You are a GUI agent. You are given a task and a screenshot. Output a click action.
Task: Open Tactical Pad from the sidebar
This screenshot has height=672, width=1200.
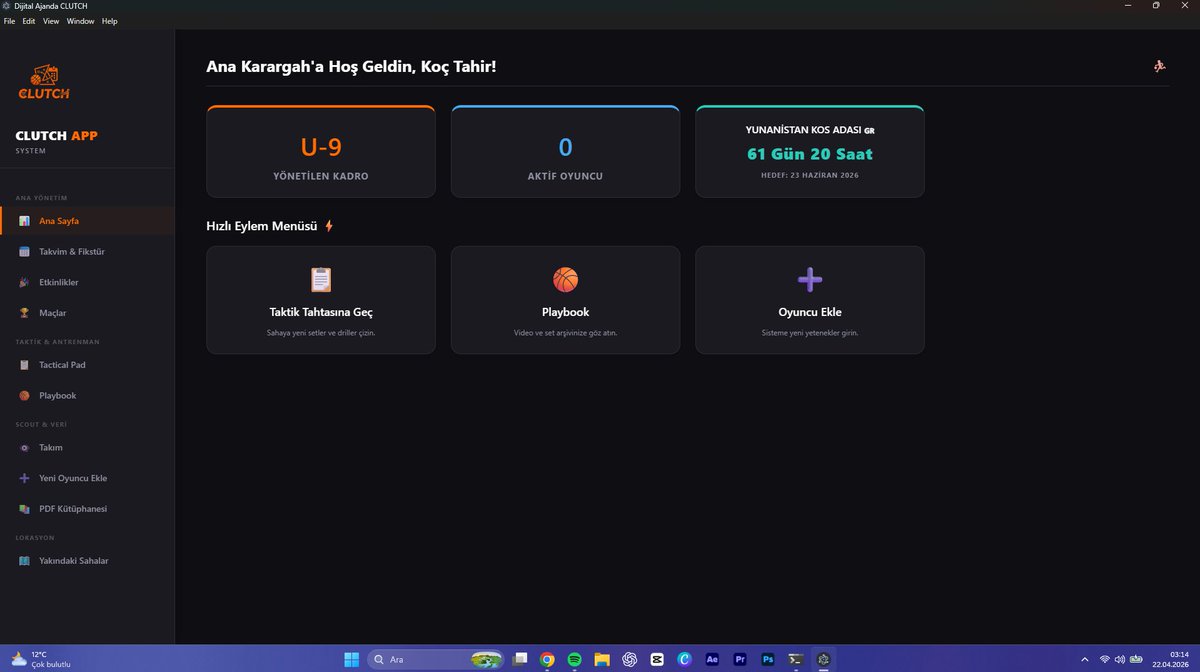24,364
